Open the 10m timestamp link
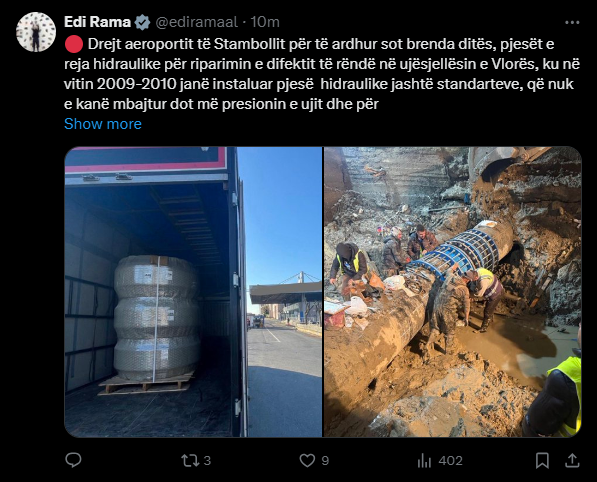The height and width of the screenshot is (482, 597). (x=265, y=22)
